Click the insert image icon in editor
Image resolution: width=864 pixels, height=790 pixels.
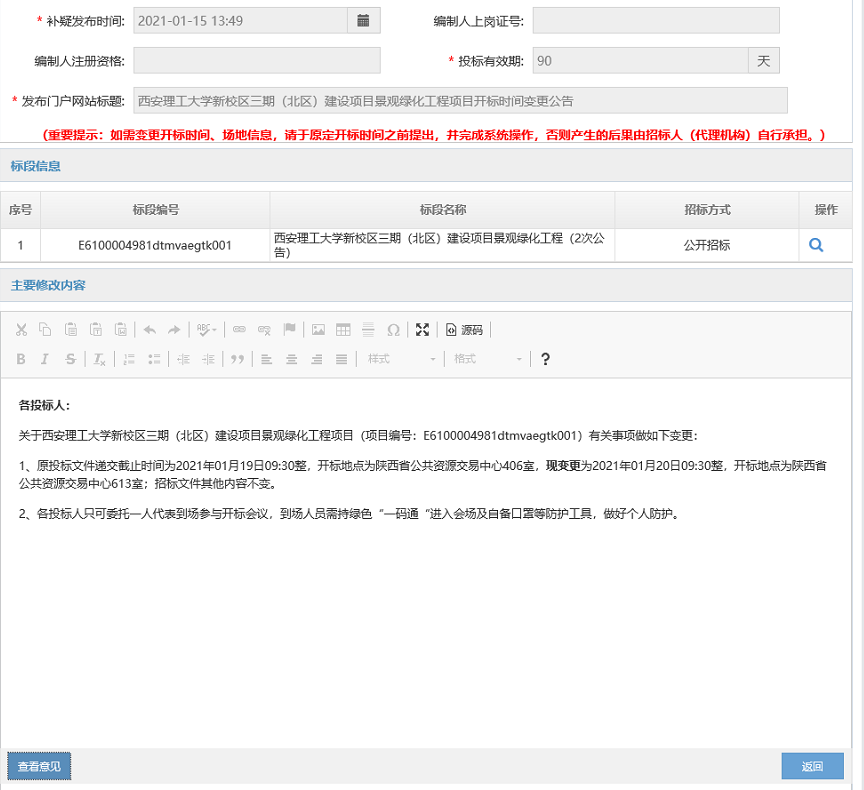[318, 329]
